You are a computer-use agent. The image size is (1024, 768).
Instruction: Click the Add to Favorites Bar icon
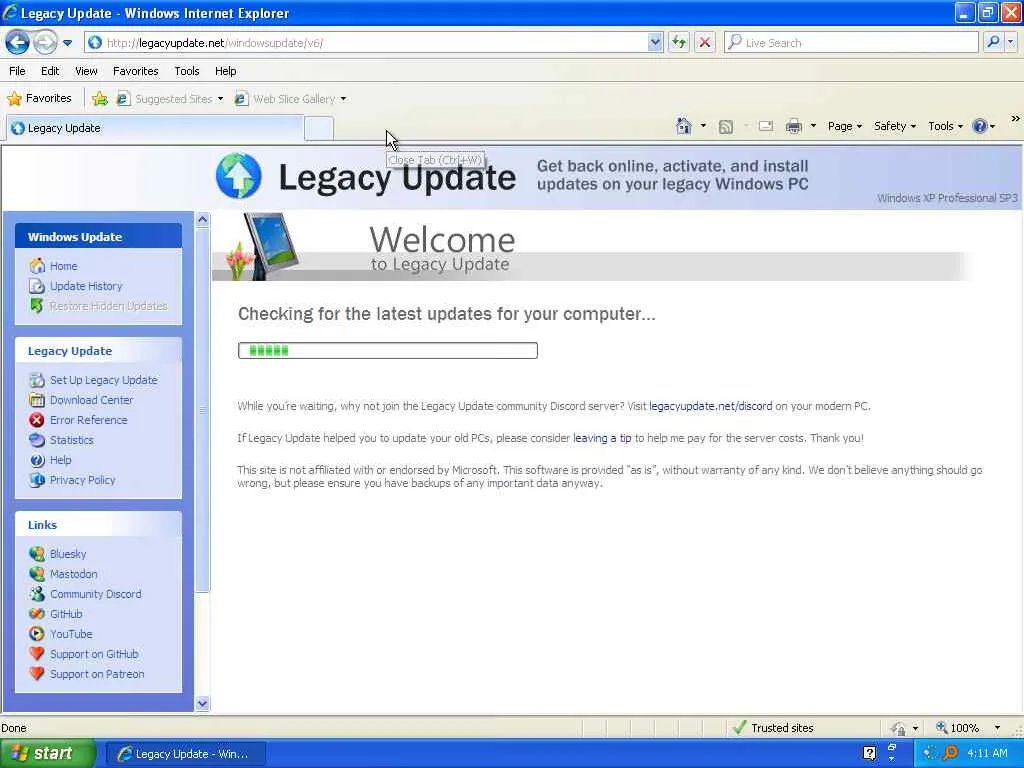pyautogui.click(x=100, y=99)
